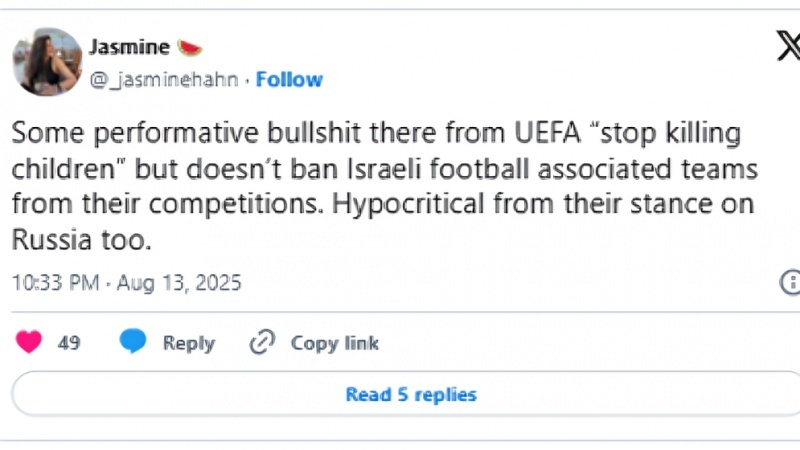Open the 10:33 PM time link
The height and width of the screenshot is (450, 800).
point(55,283)
